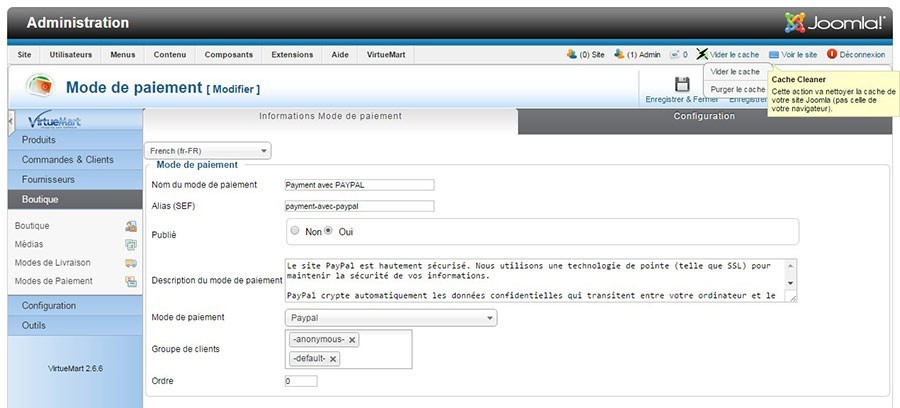Open Boutique link in sidebar submenu
This screenshot has height=408, width=900.
pos(32,226)
